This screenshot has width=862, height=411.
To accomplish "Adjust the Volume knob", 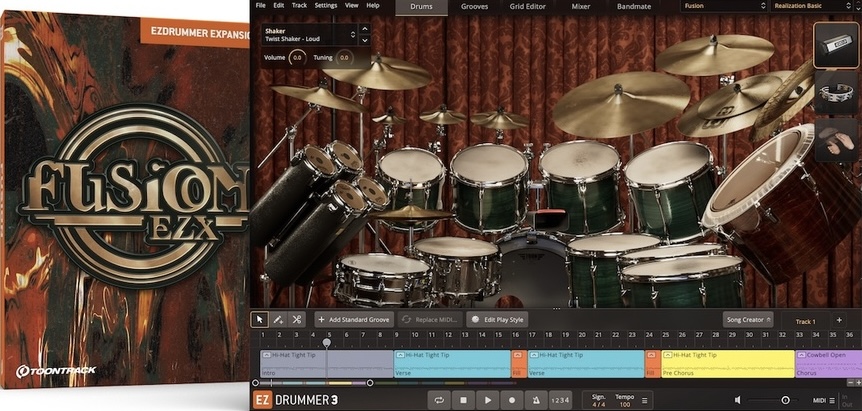I will point(297,58).
